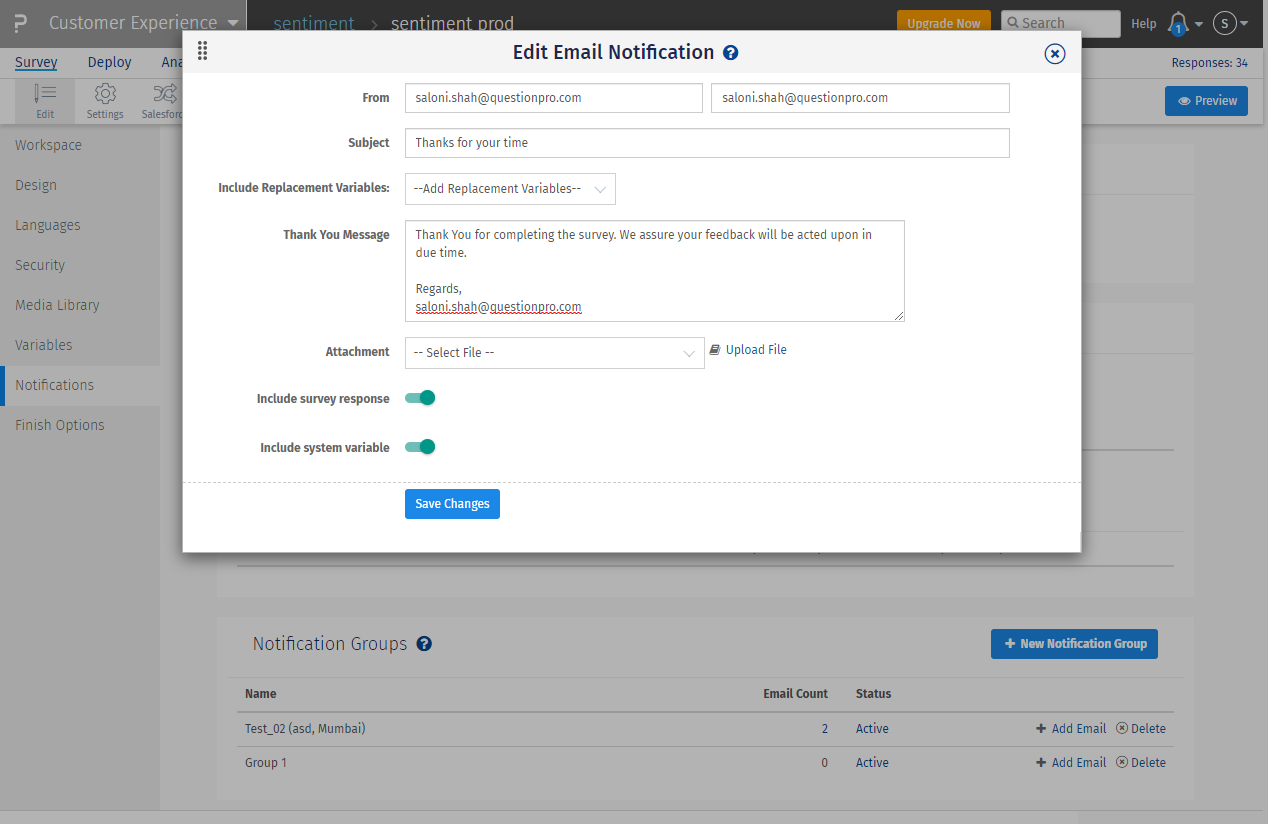
Task: Click the Save Changes button
Action: point(452,504)
